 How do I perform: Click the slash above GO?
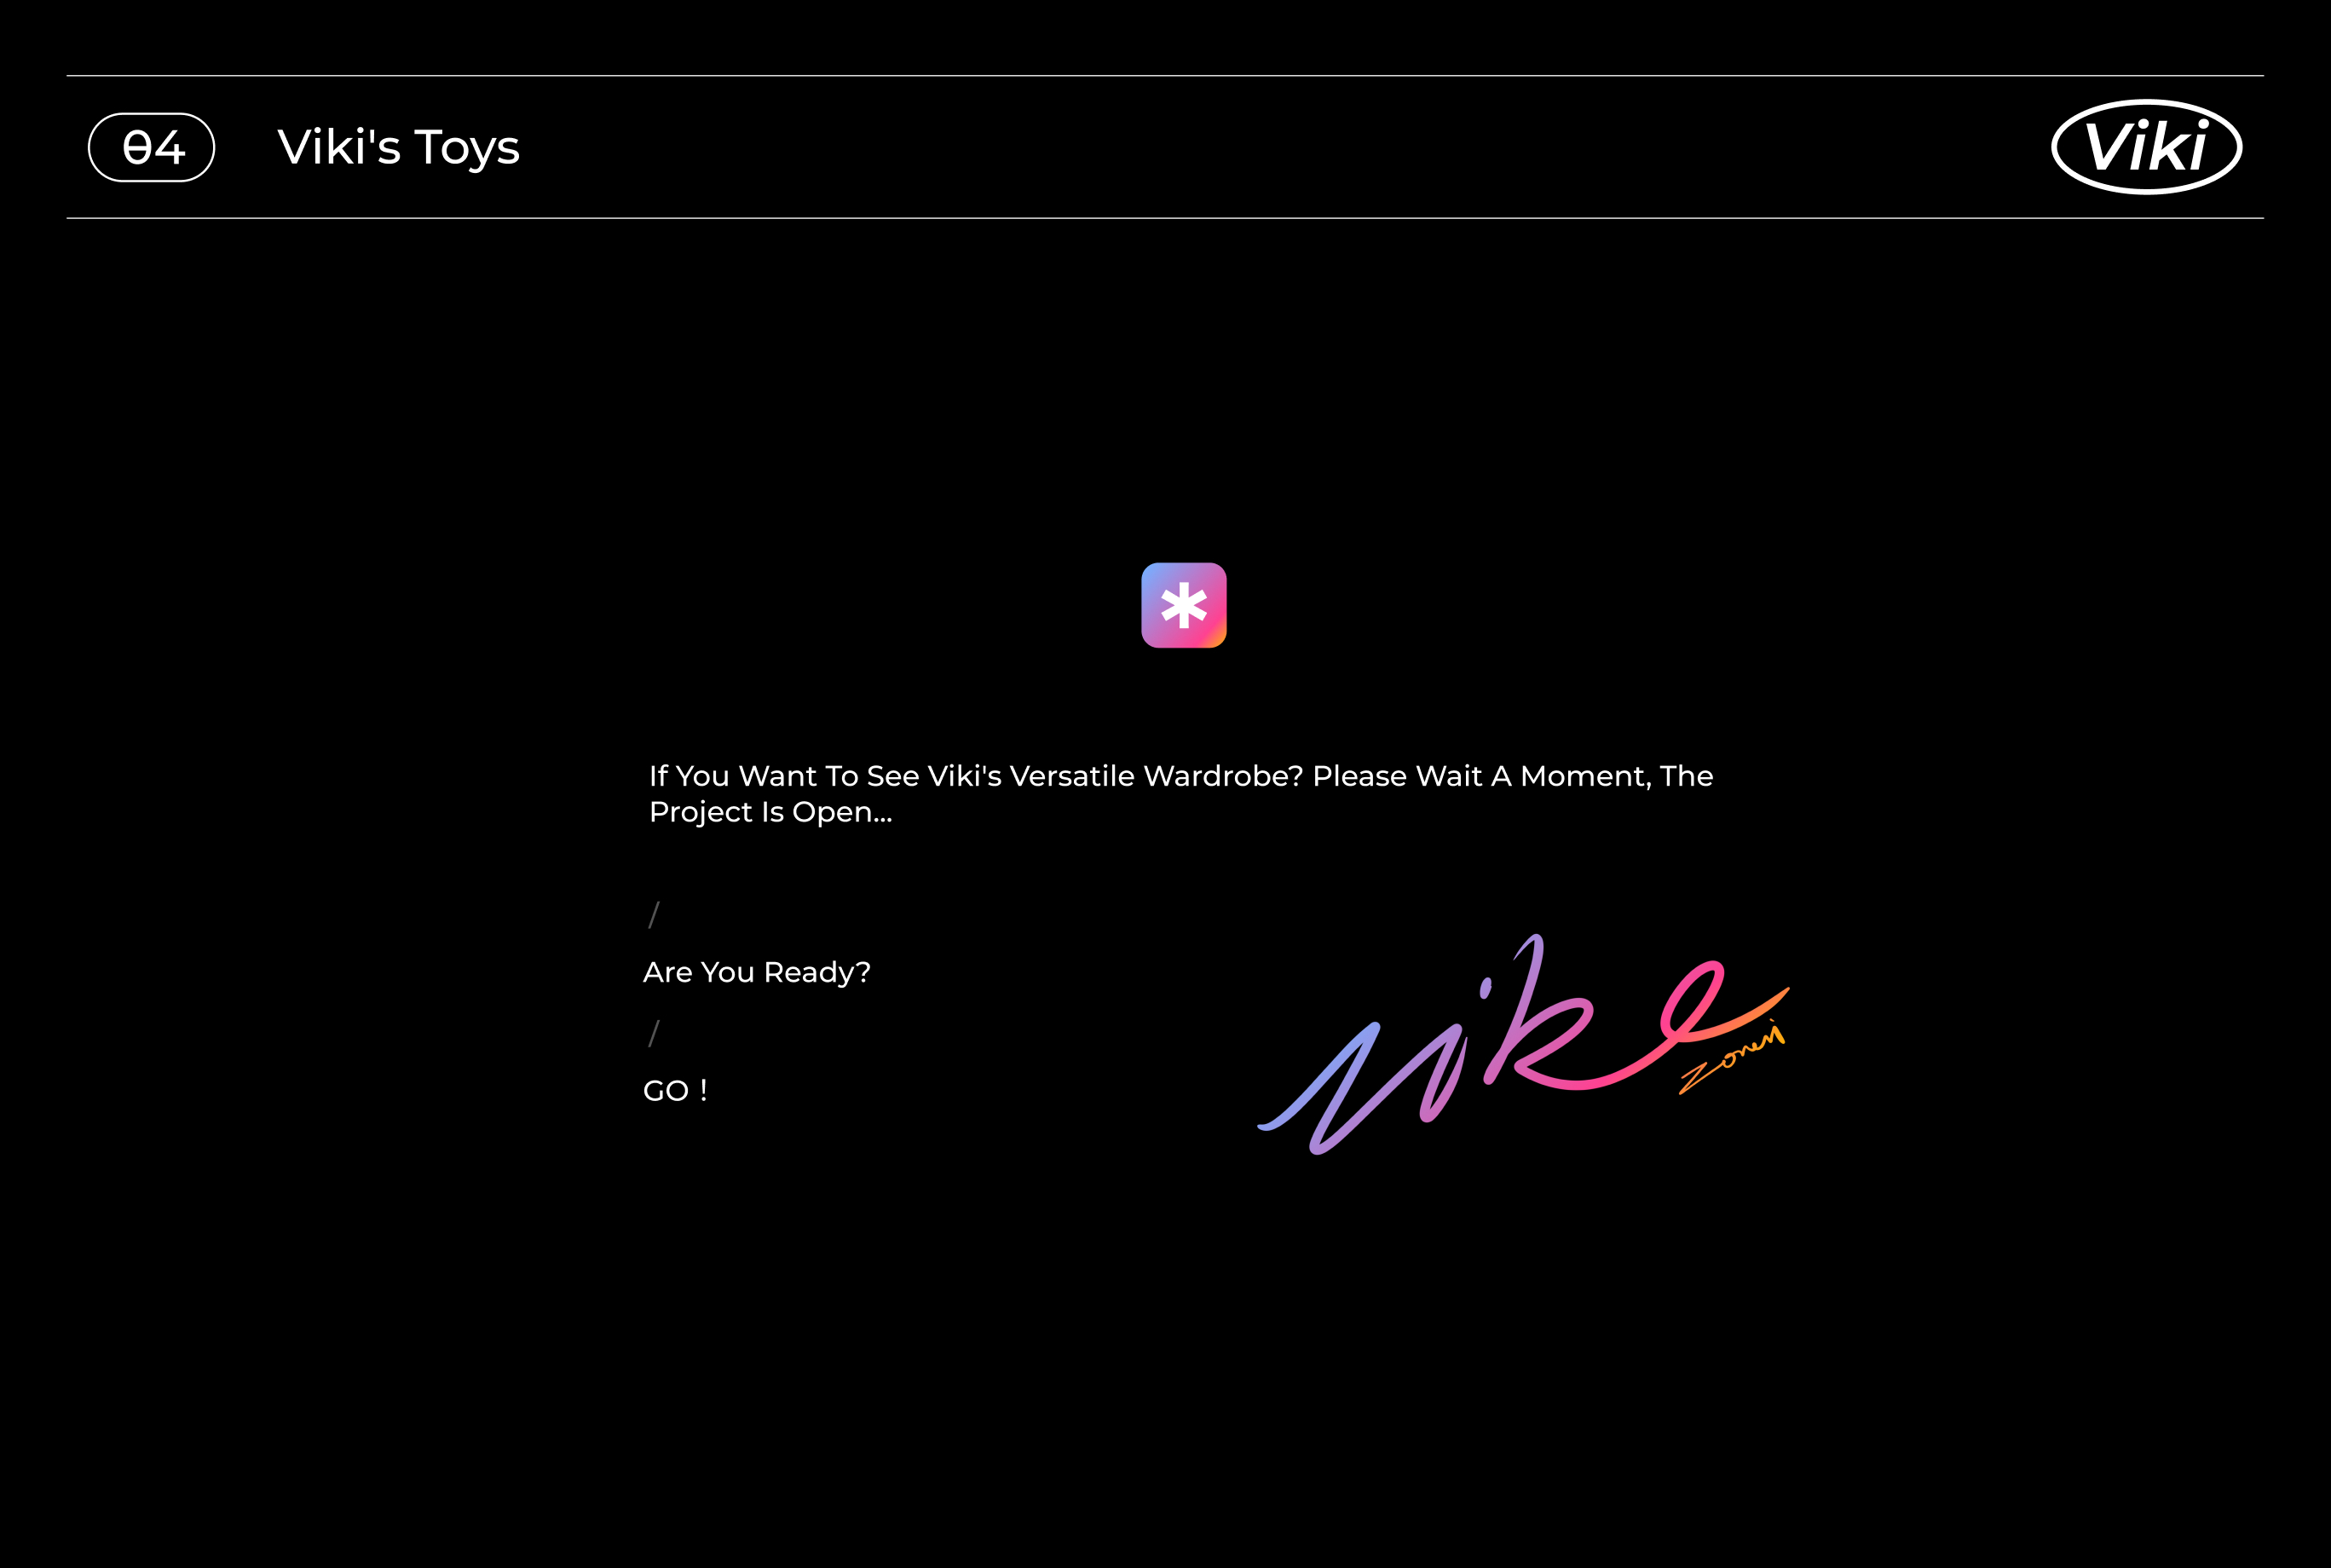coord(654,1033)
